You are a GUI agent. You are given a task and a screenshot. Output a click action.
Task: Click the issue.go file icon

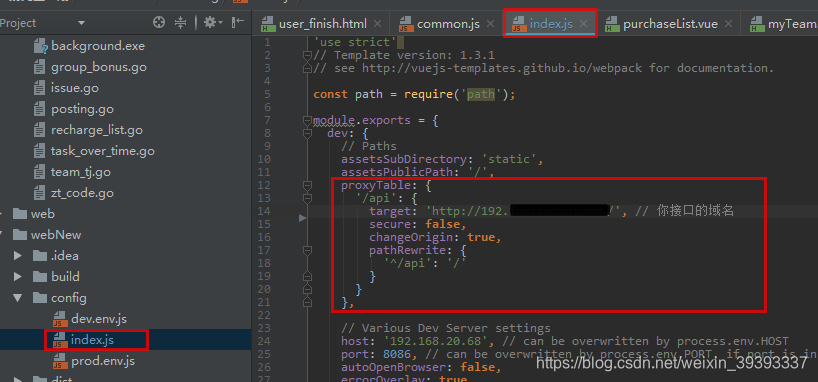[40, 88]
